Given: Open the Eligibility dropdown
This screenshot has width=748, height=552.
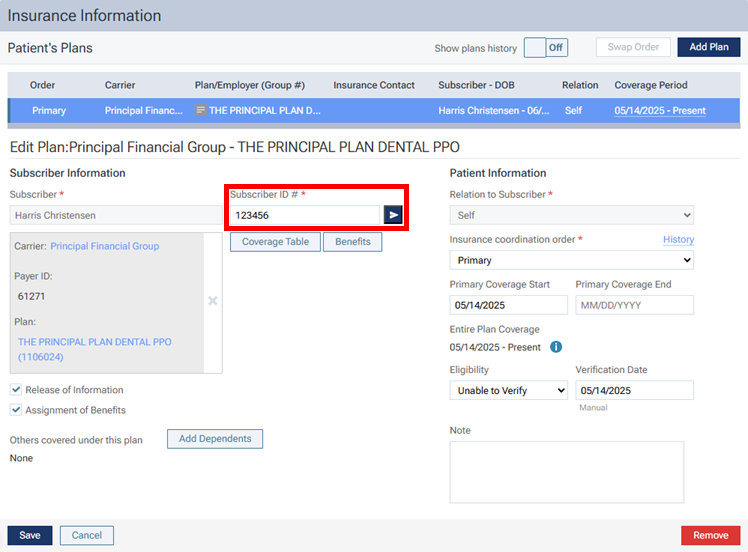Looking at the screenshot, I should click(509, 390).
